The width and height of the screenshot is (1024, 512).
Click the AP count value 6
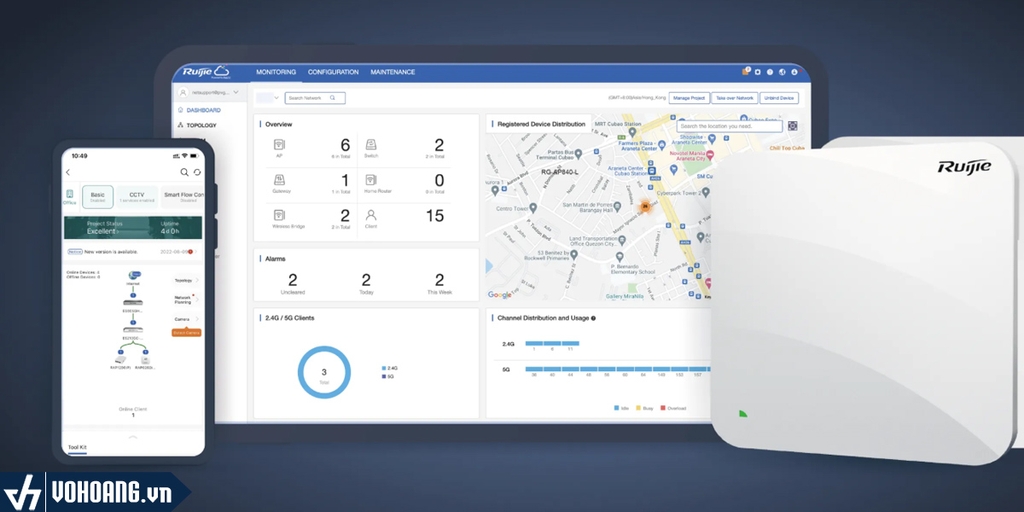point(345,145)
